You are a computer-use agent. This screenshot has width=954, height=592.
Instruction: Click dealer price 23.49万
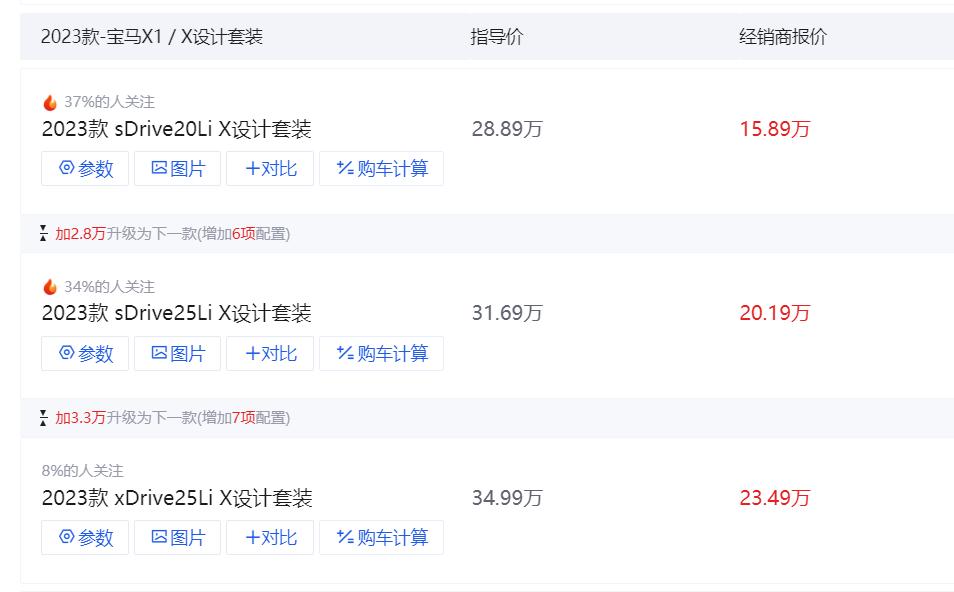coord(774,498)
